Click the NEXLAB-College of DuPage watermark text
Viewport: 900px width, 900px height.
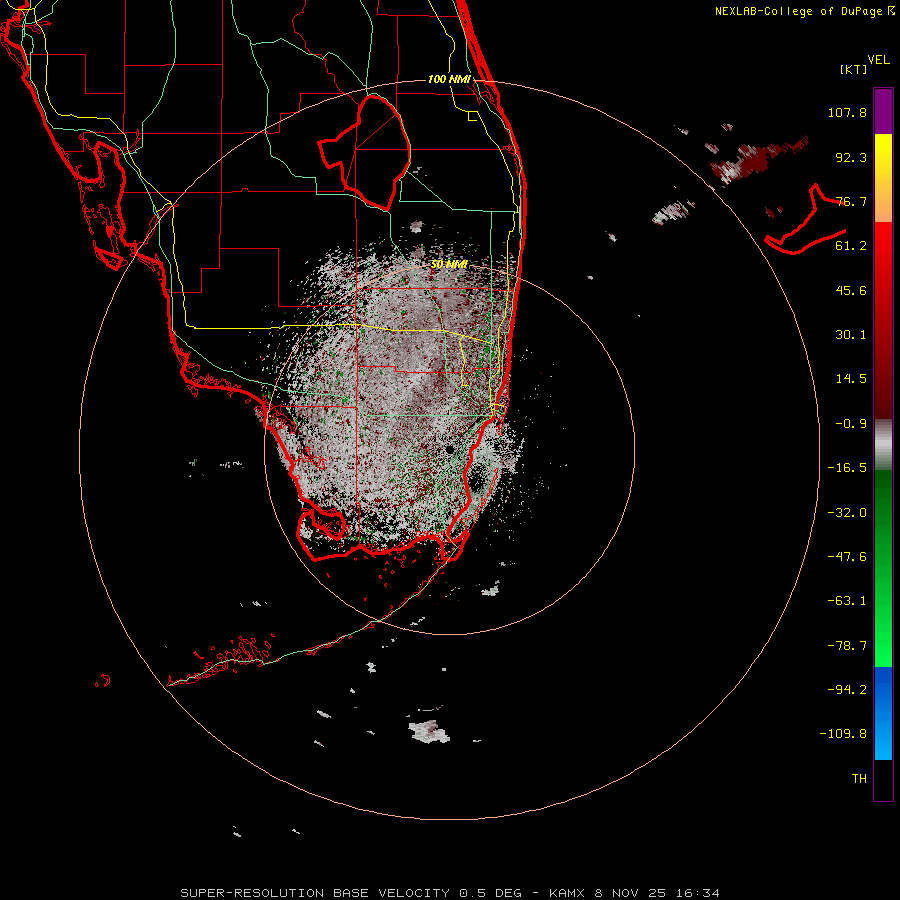pos(804,11)
